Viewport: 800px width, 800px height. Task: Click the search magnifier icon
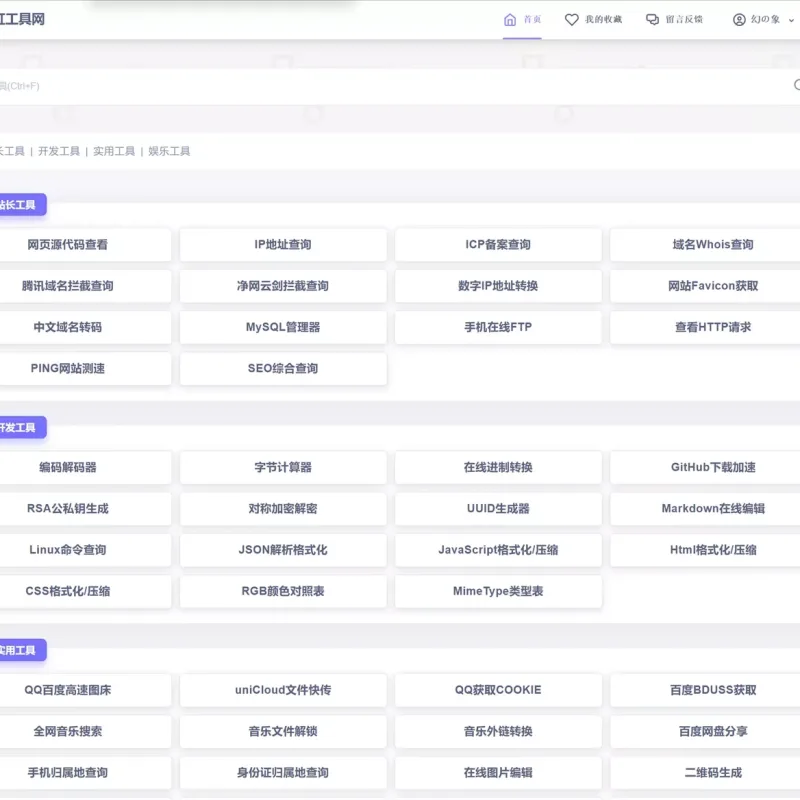797,85
